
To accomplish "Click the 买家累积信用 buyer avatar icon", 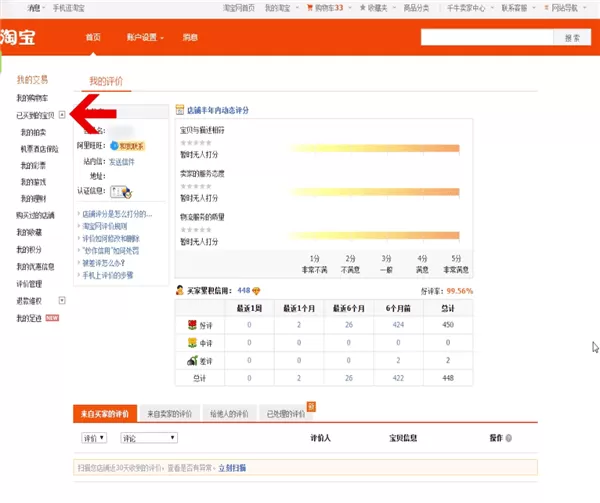I will [179, 290].
